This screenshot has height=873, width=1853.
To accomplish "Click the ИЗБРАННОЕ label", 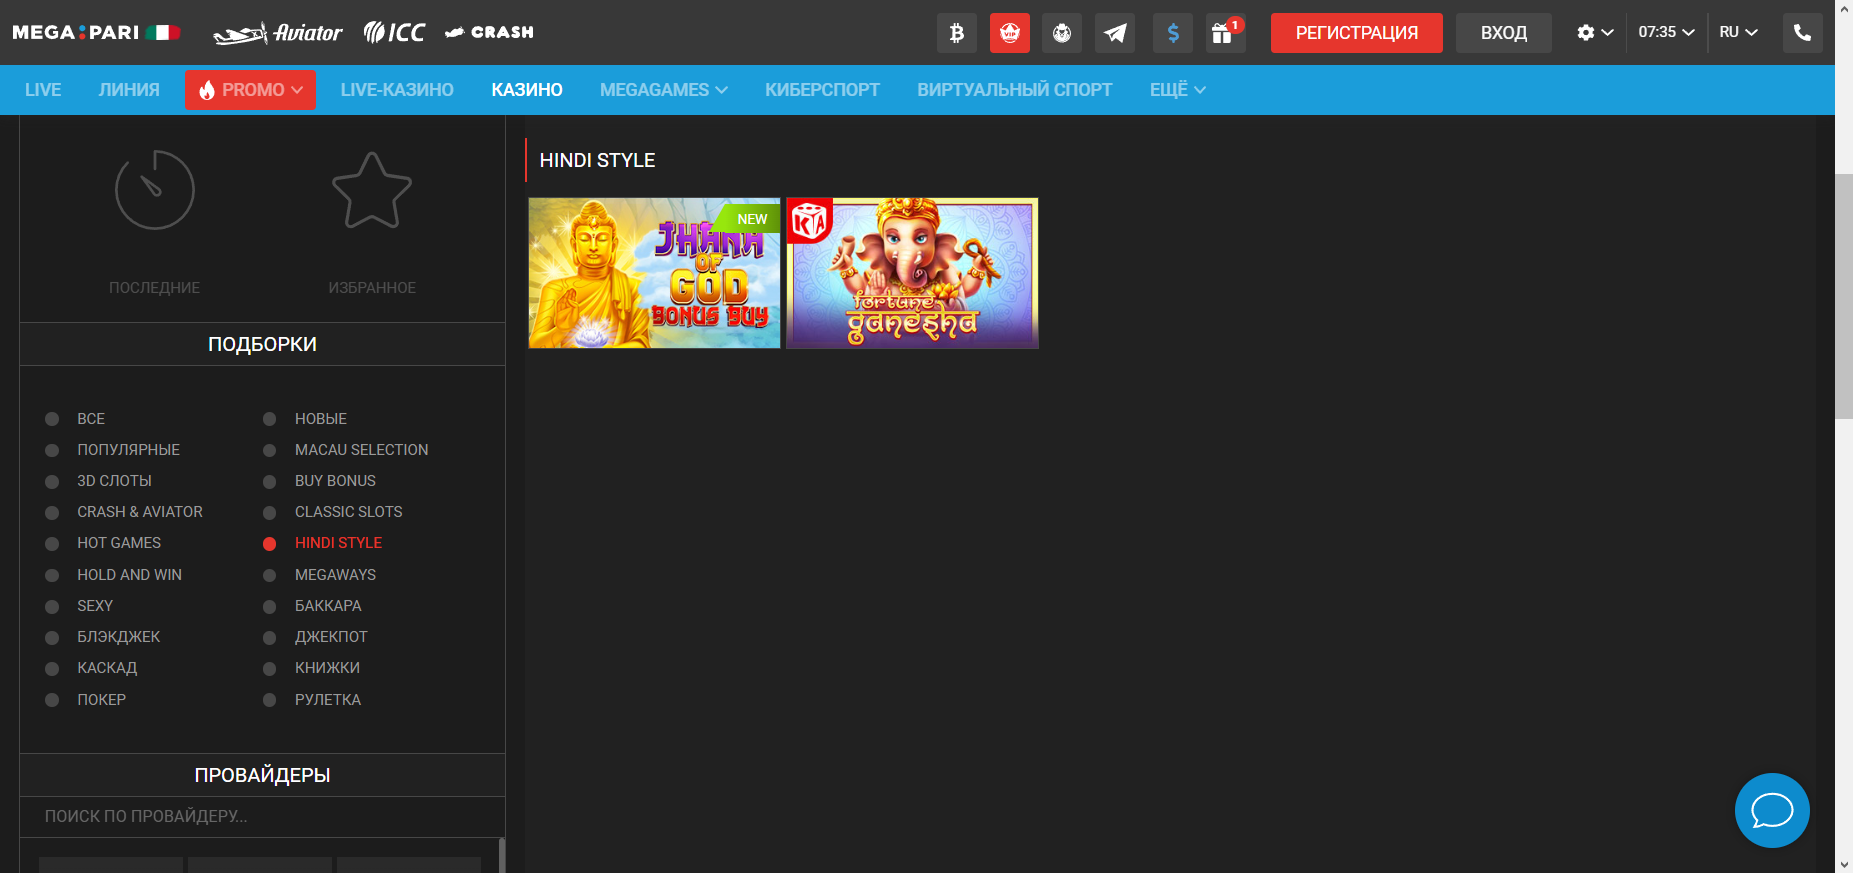I will tap(372, 288).
